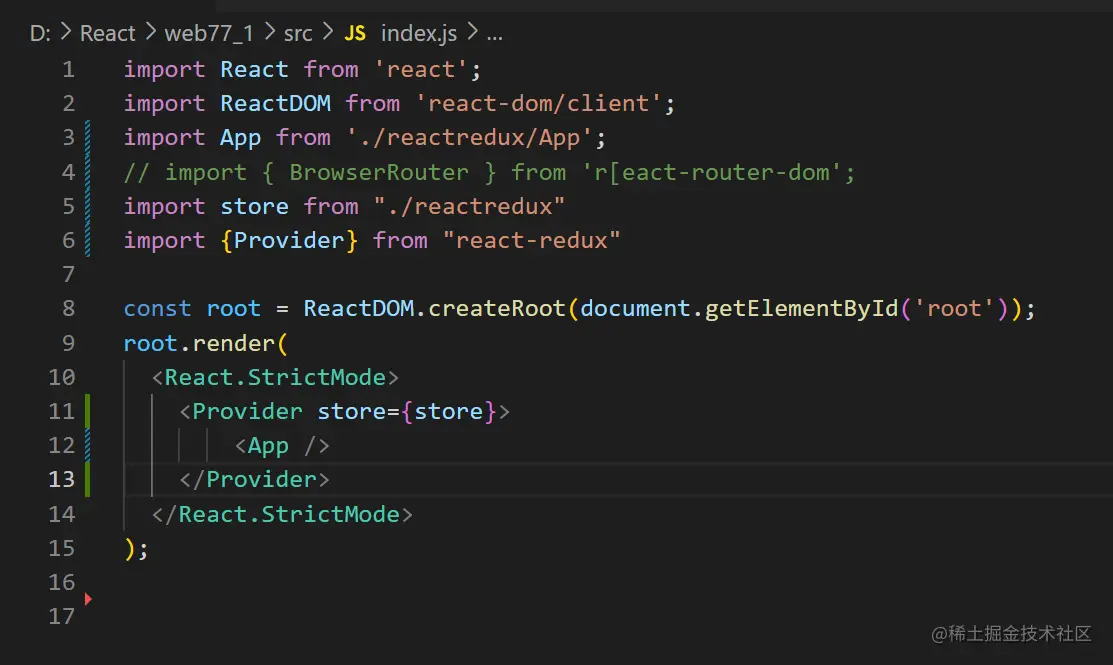Click line number 15 in the gutter
The width and height of the screenshot is (1113, 665).
62,548
